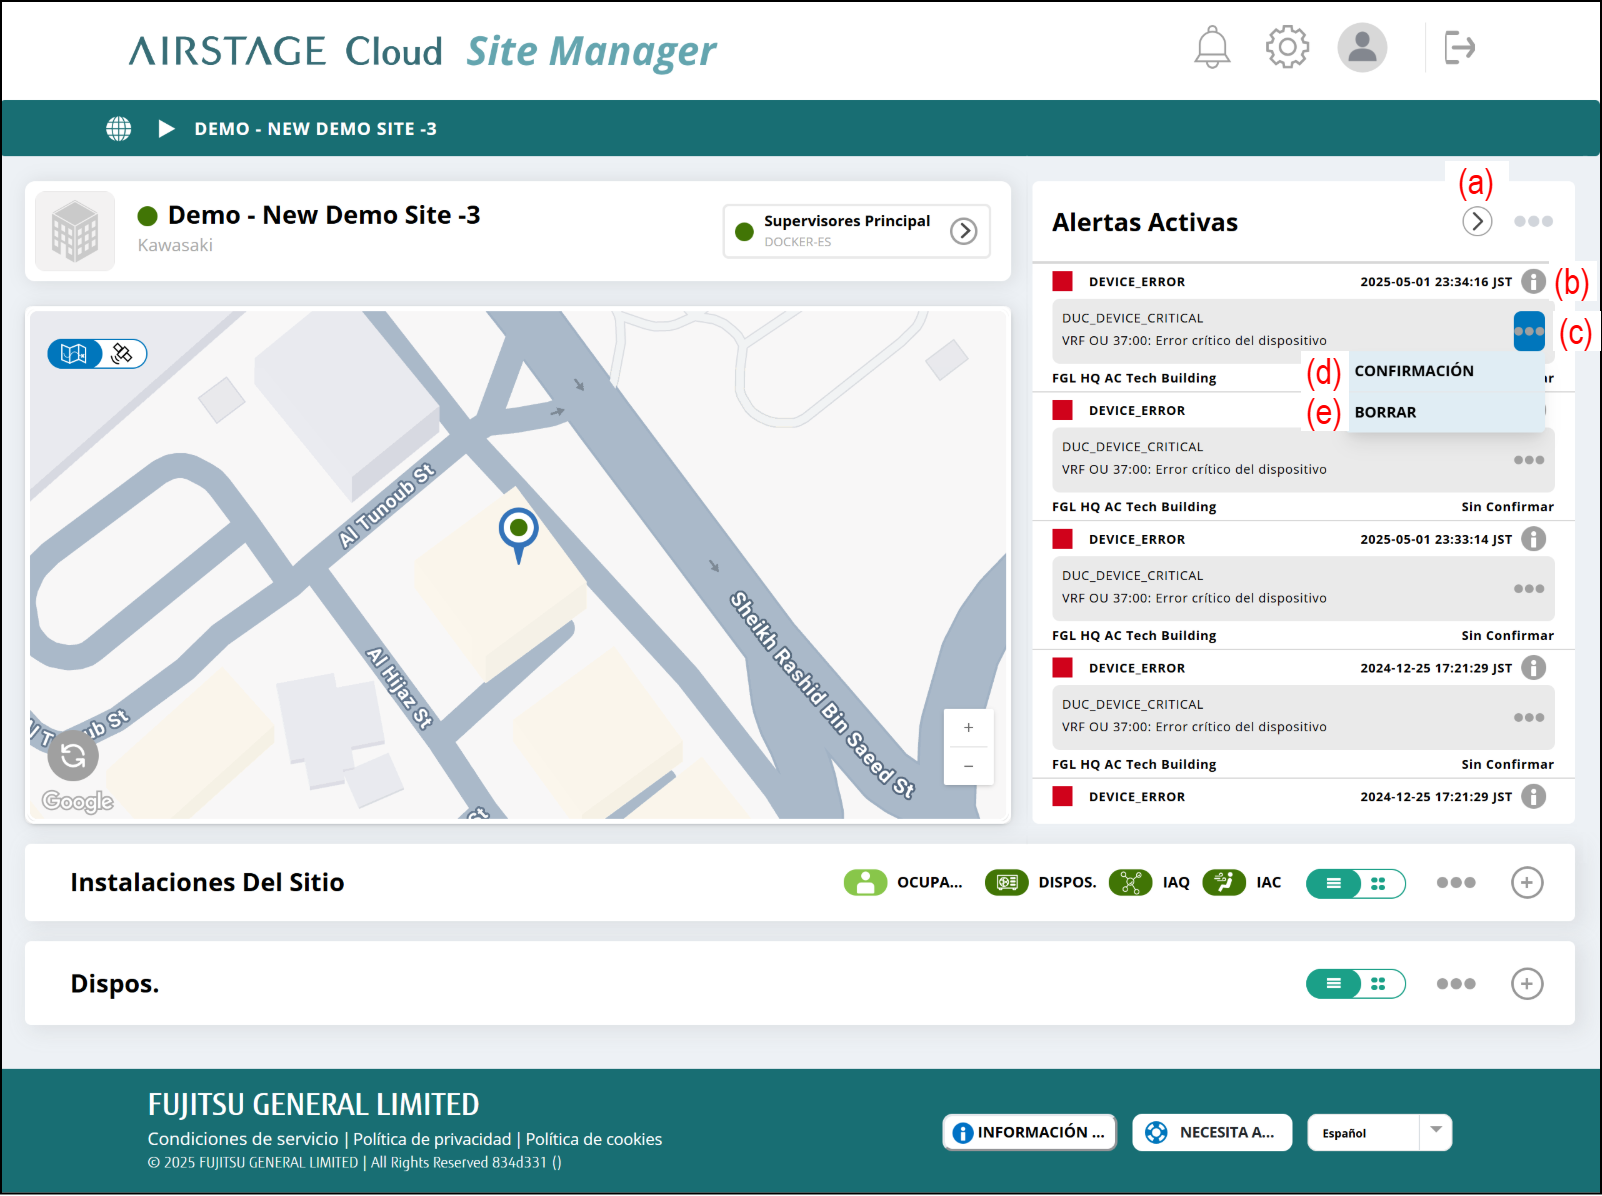Click the map location pin marker
This screenshot has width=1602, height=1196.
[518, 530]
